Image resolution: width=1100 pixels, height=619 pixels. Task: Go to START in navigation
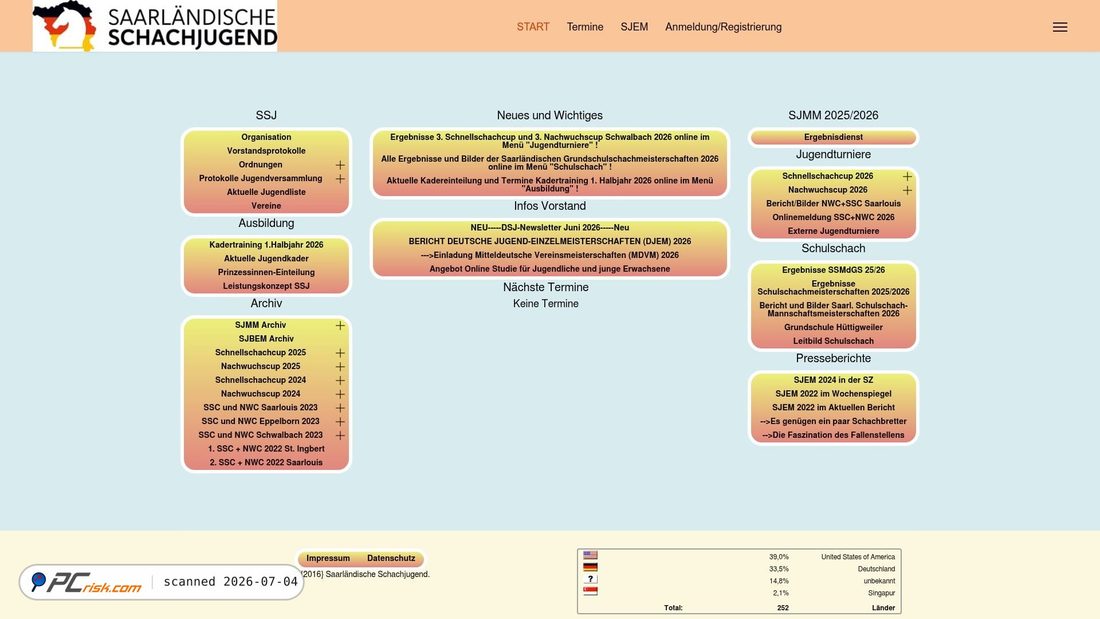(533, 27)
